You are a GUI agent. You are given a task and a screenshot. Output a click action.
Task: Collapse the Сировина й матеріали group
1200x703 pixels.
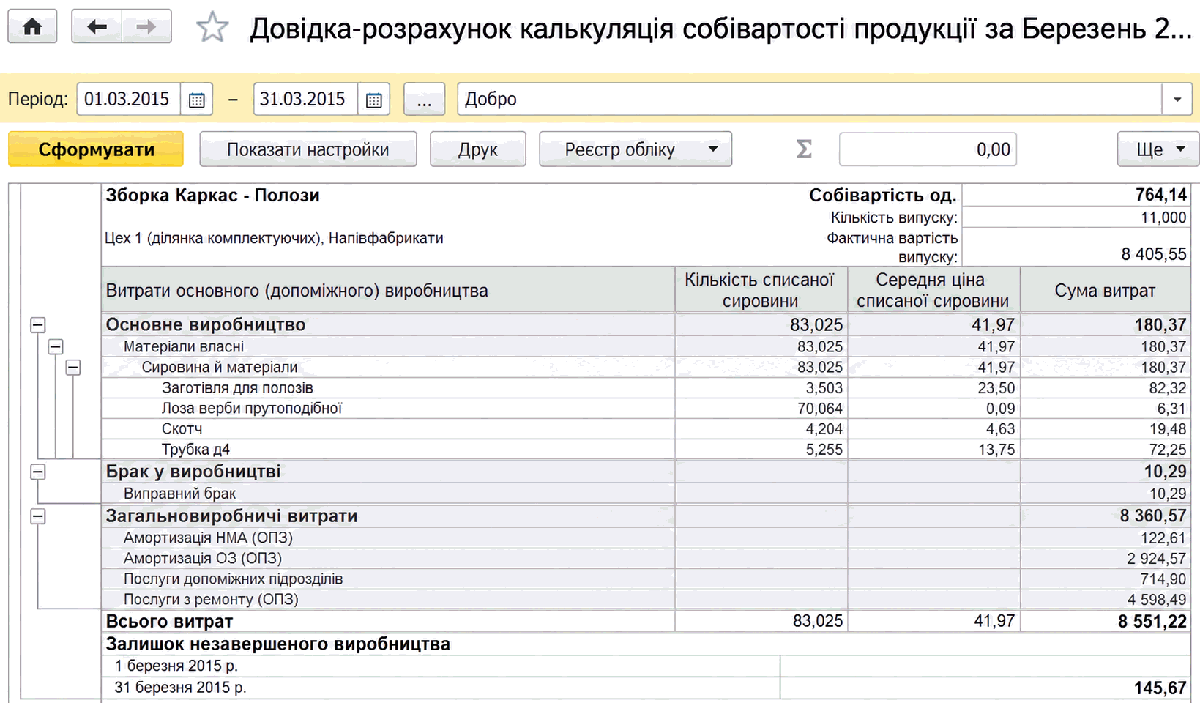(72, 367)
